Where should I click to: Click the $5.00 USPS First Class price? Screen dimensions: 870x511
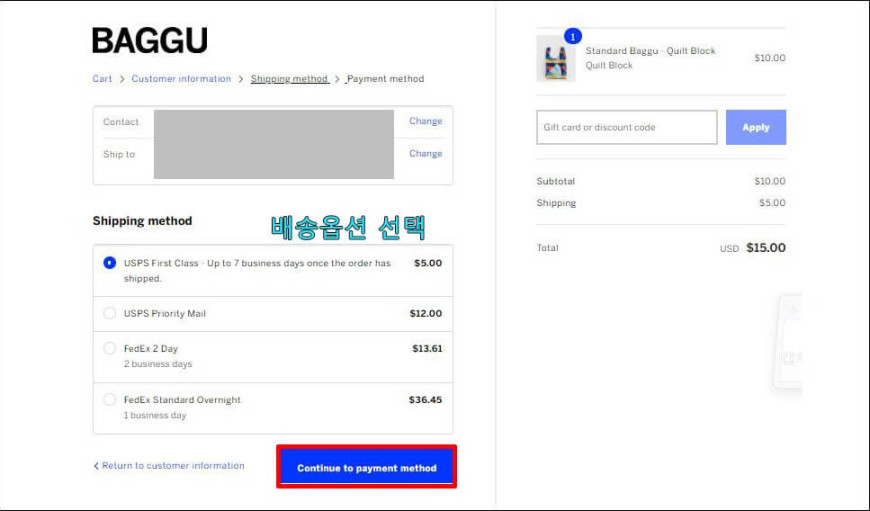click(x=428, y=263)
